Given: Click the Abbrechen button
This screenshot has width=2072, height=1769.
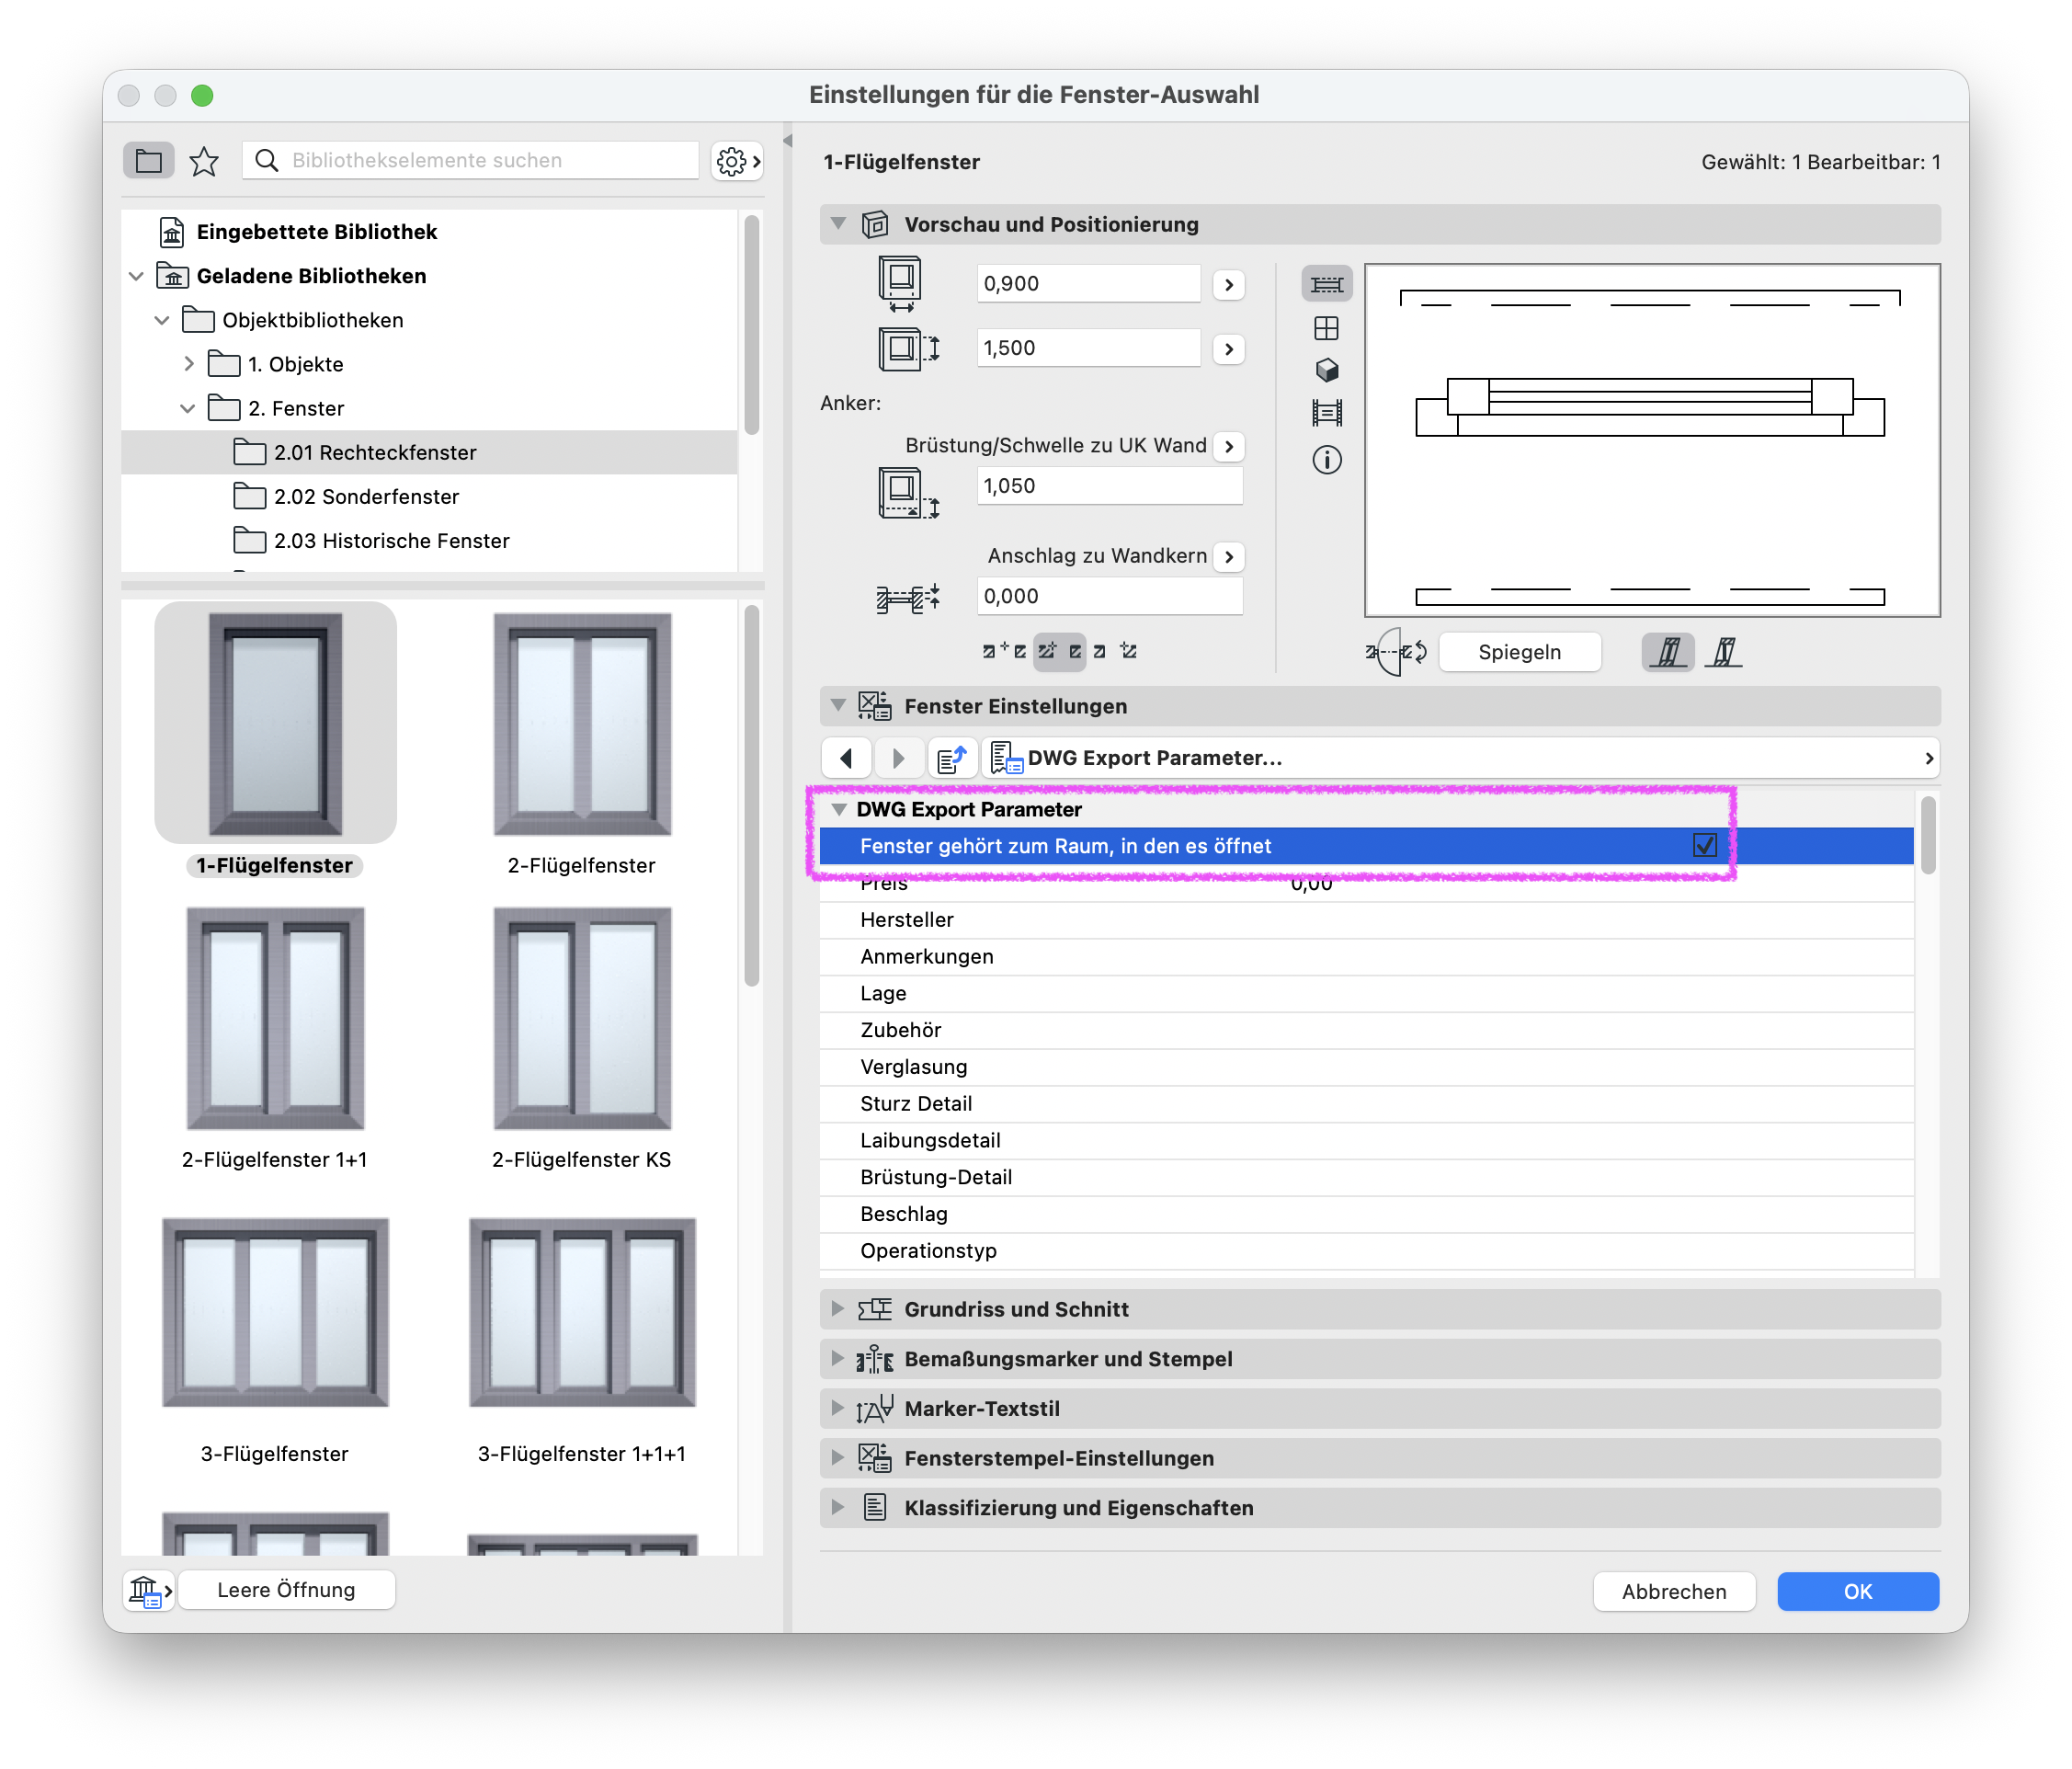Looking at the screenshot, I should [1674, 1591].
